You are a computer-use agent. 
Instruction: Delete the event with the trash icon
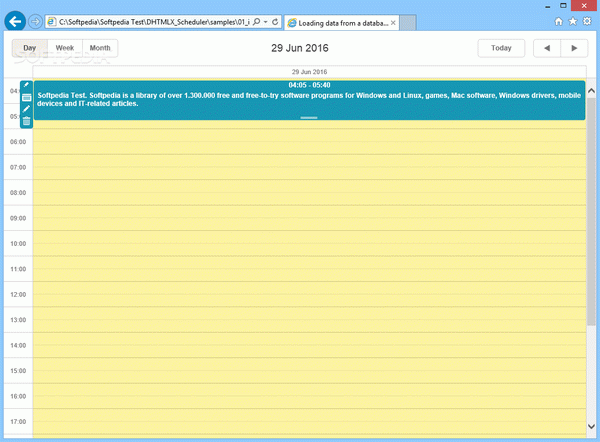point(26,121)
